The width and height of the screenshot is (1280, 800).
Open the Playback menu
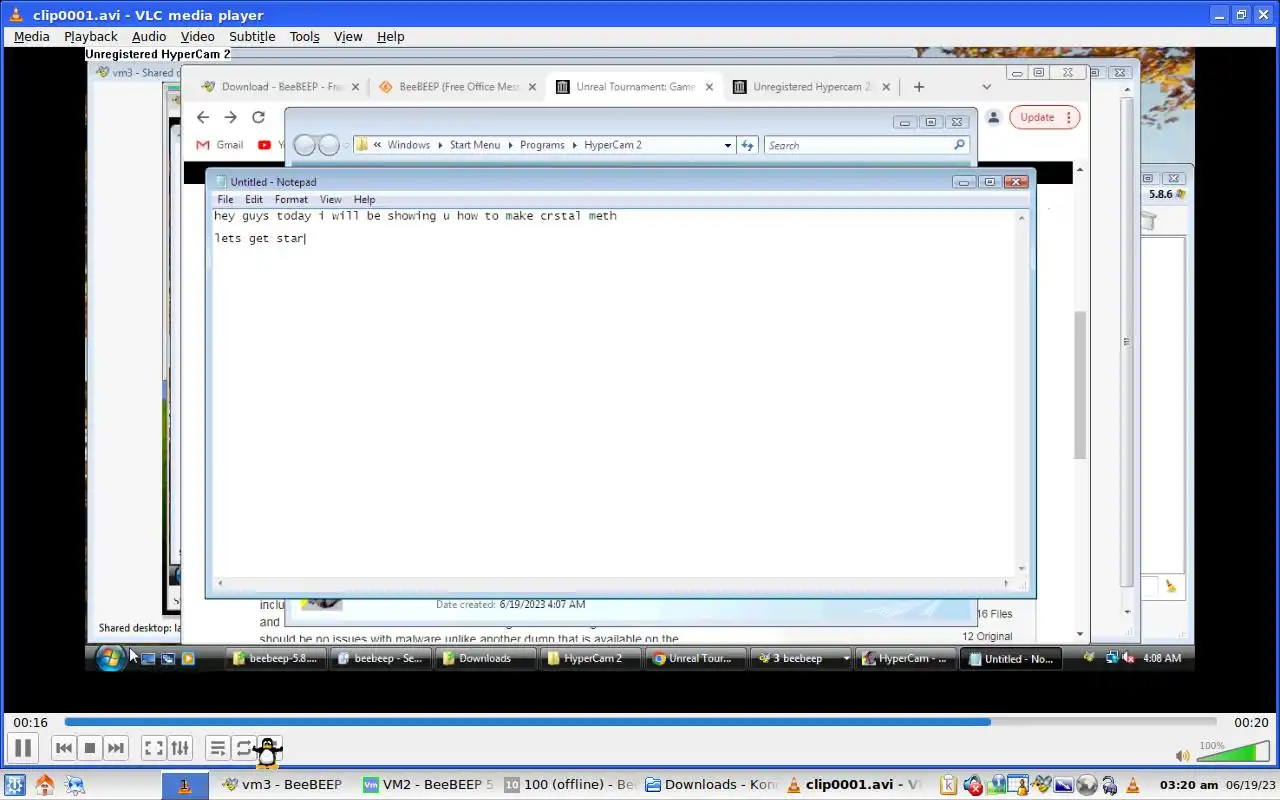click(x=91, y=36)
